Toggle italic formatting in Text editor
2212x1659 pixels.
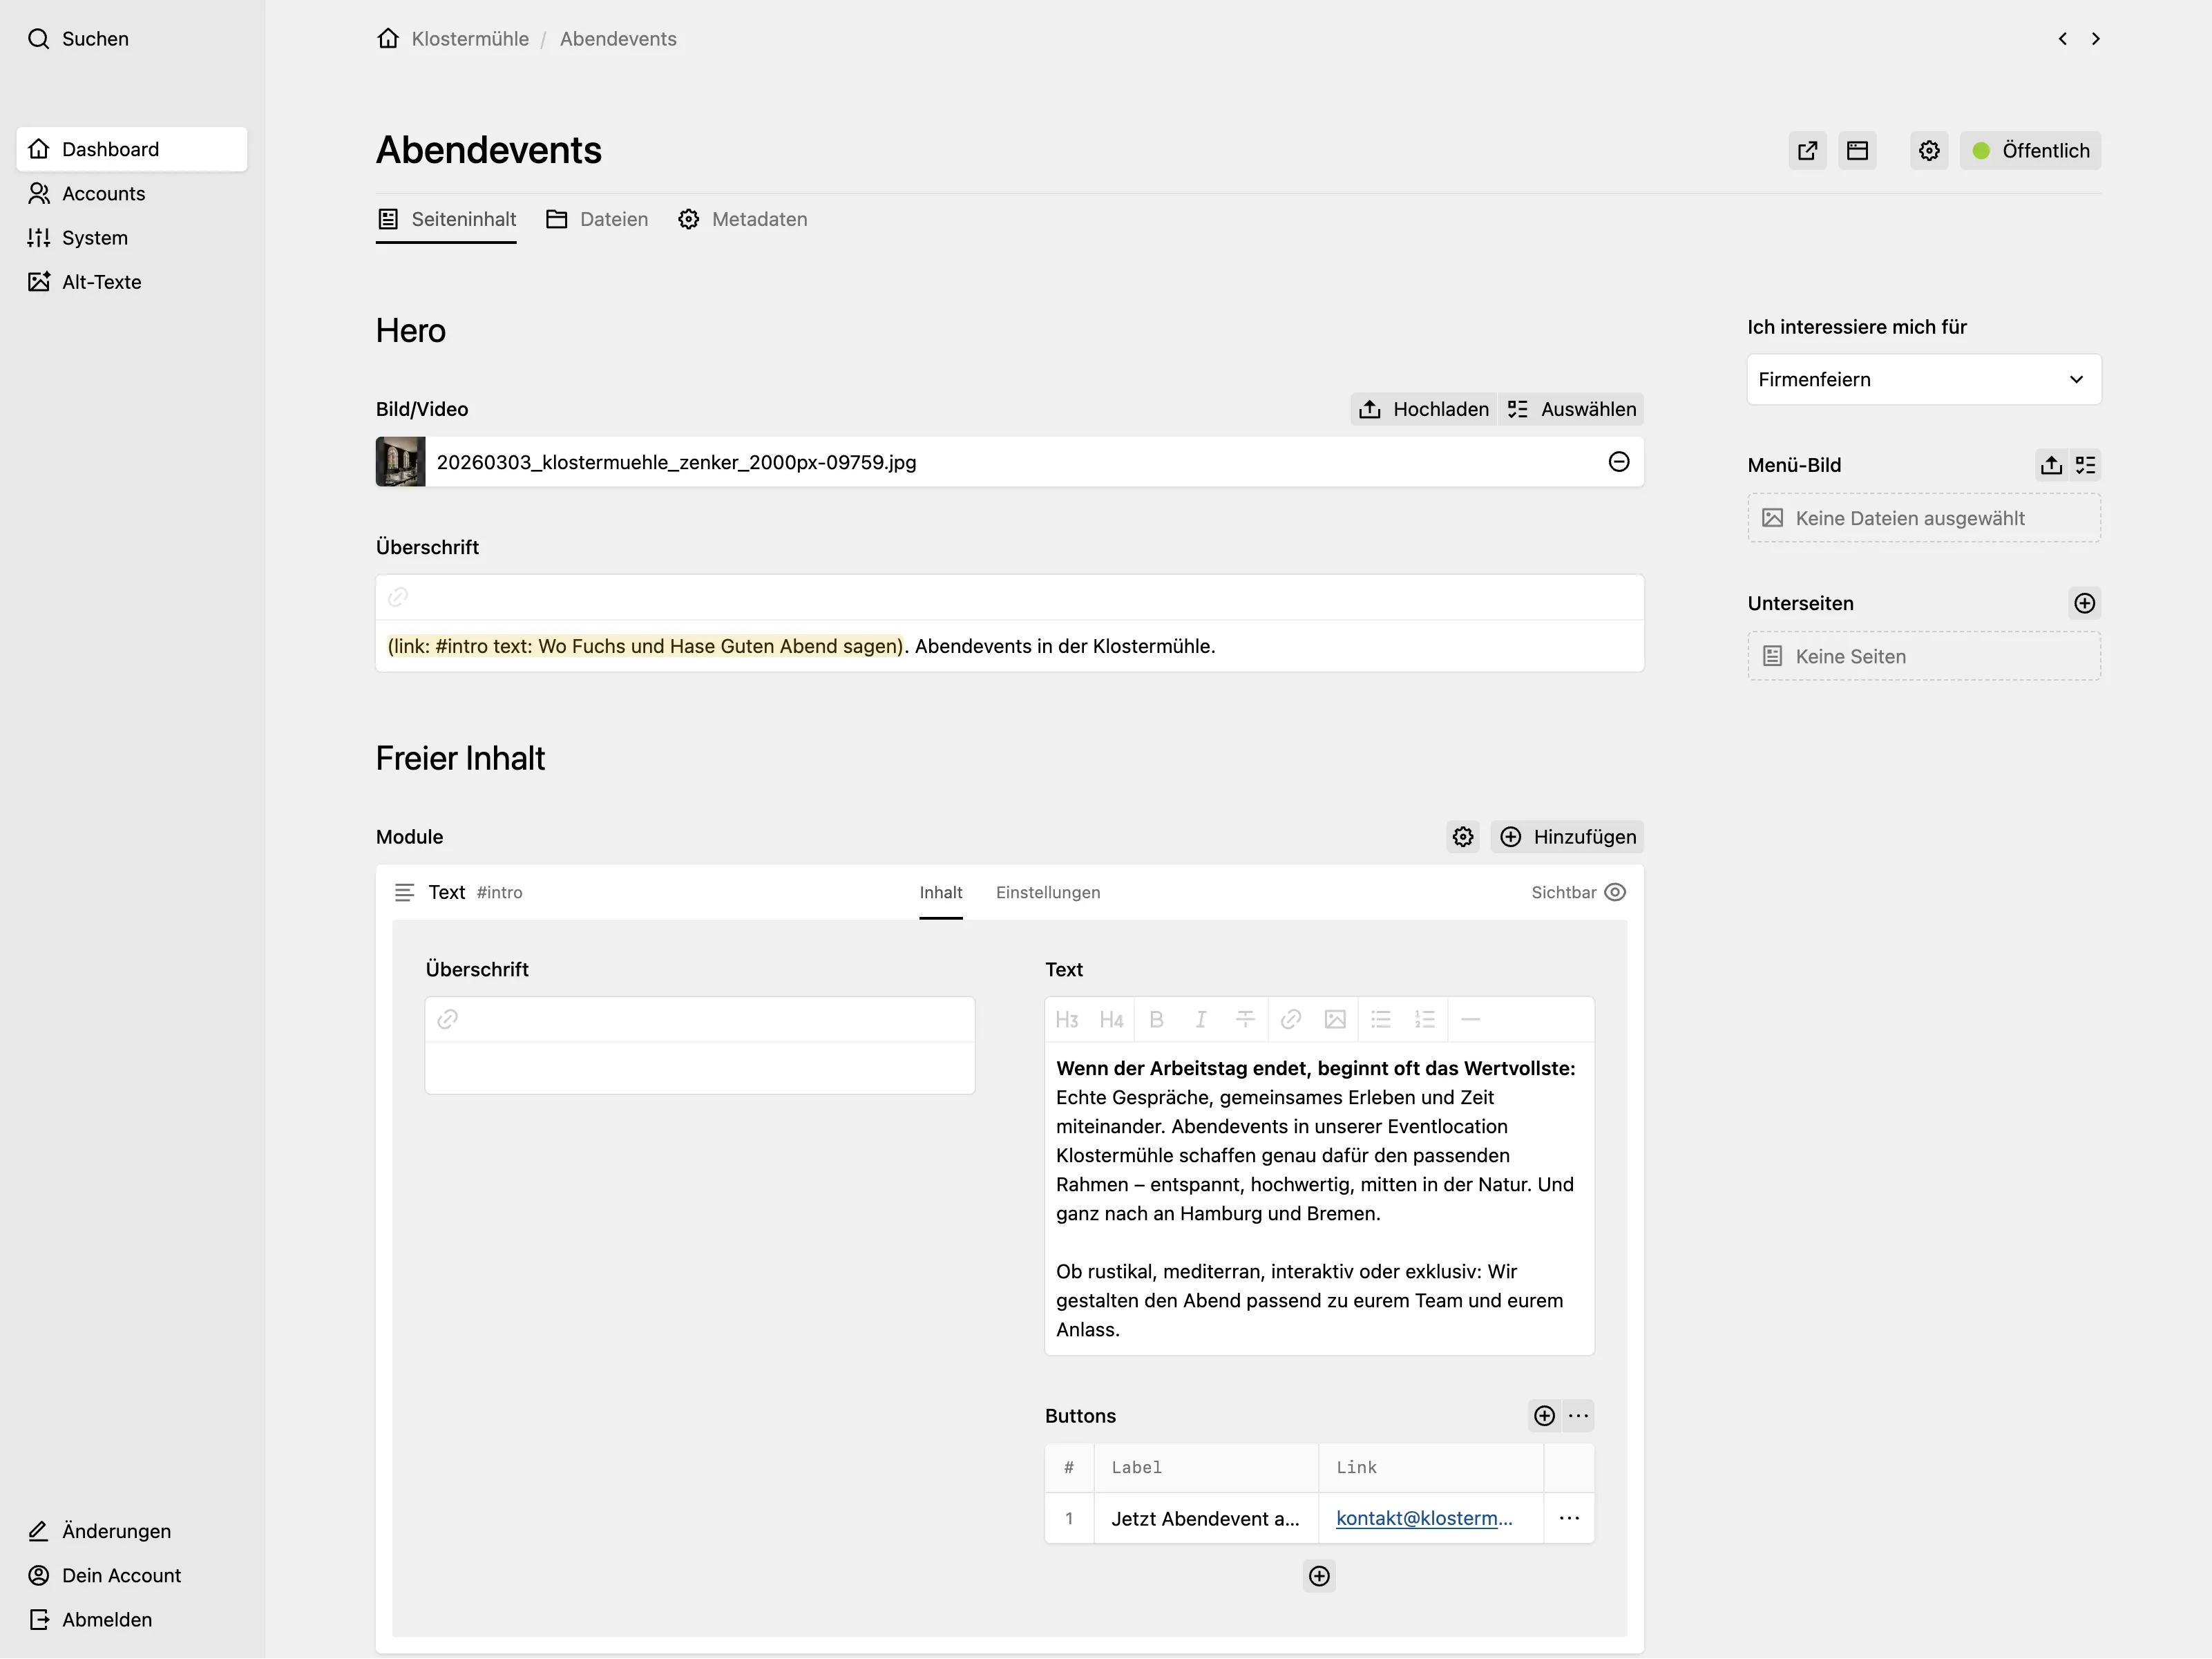tap(1201, 1019)
